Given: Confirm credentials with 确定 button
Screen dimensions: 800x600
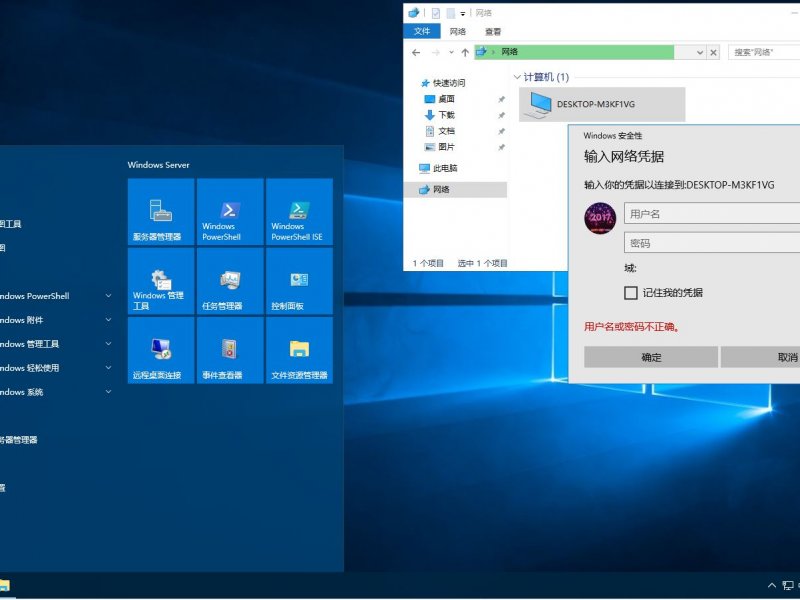Looking at the screenshot, I should [x=651, y=357].
